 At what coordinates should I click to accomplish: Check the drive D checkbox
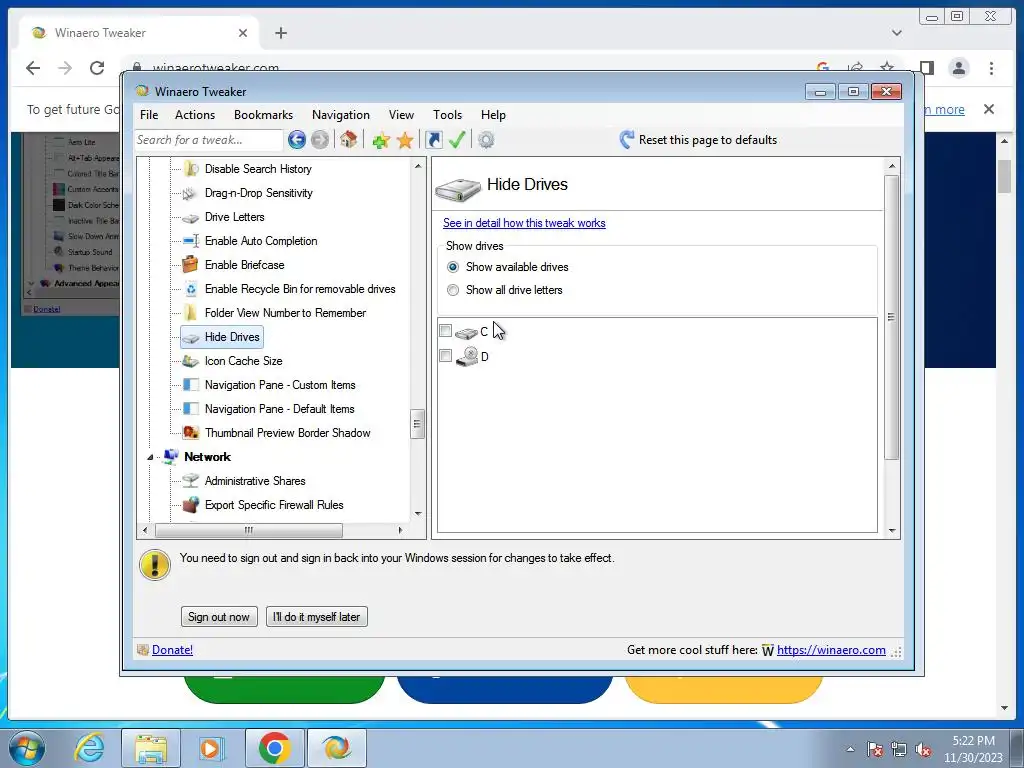click(445, 355)
